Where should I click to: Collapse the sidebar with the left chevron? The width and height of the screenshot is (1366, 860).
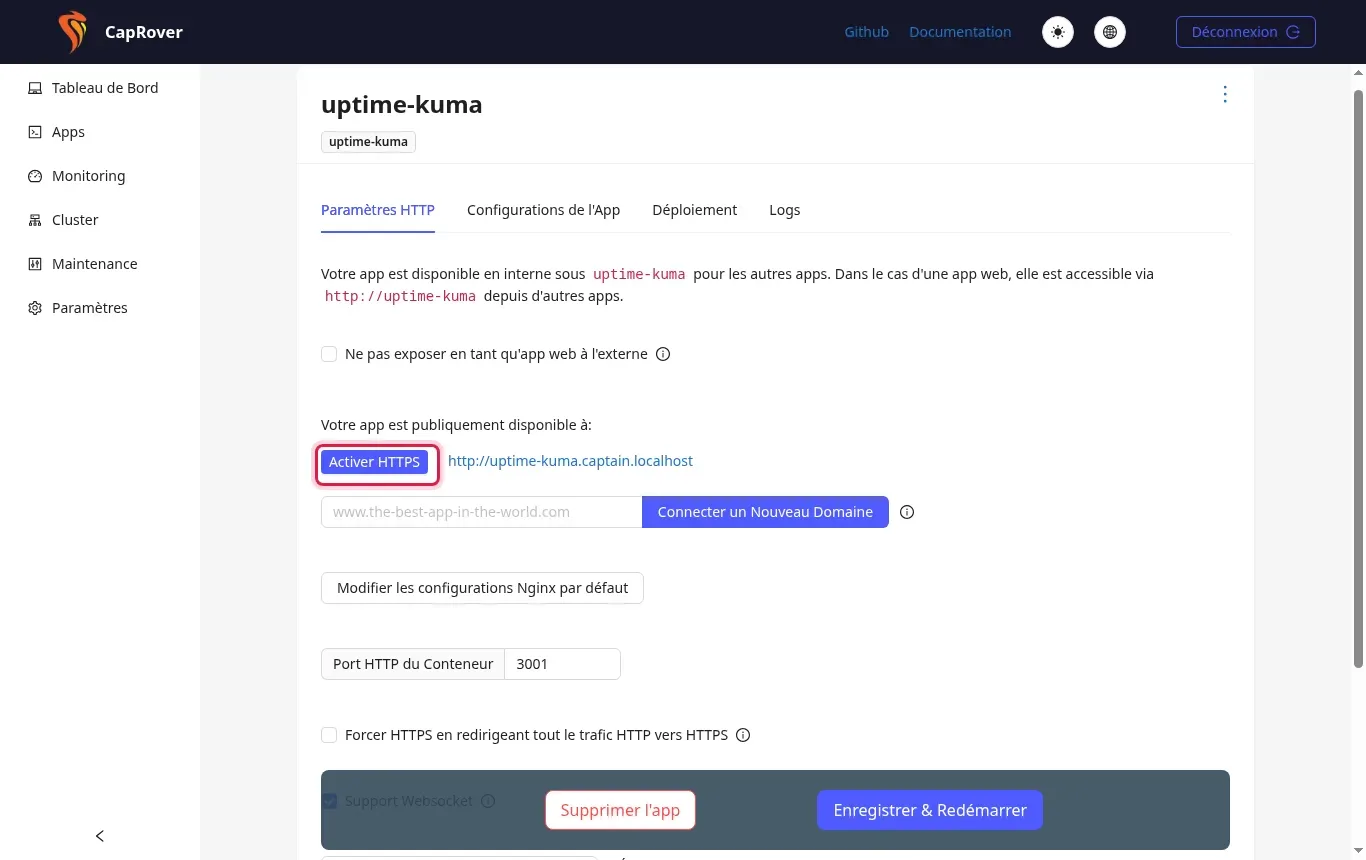(x=100, y=836)
